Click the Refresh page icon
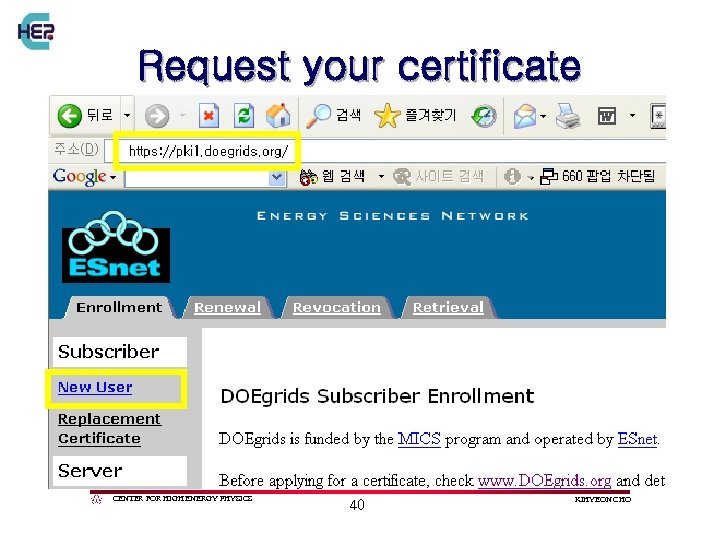Image resolution: width=720 pixels, height=540 pixels. (x=244, y=115)
